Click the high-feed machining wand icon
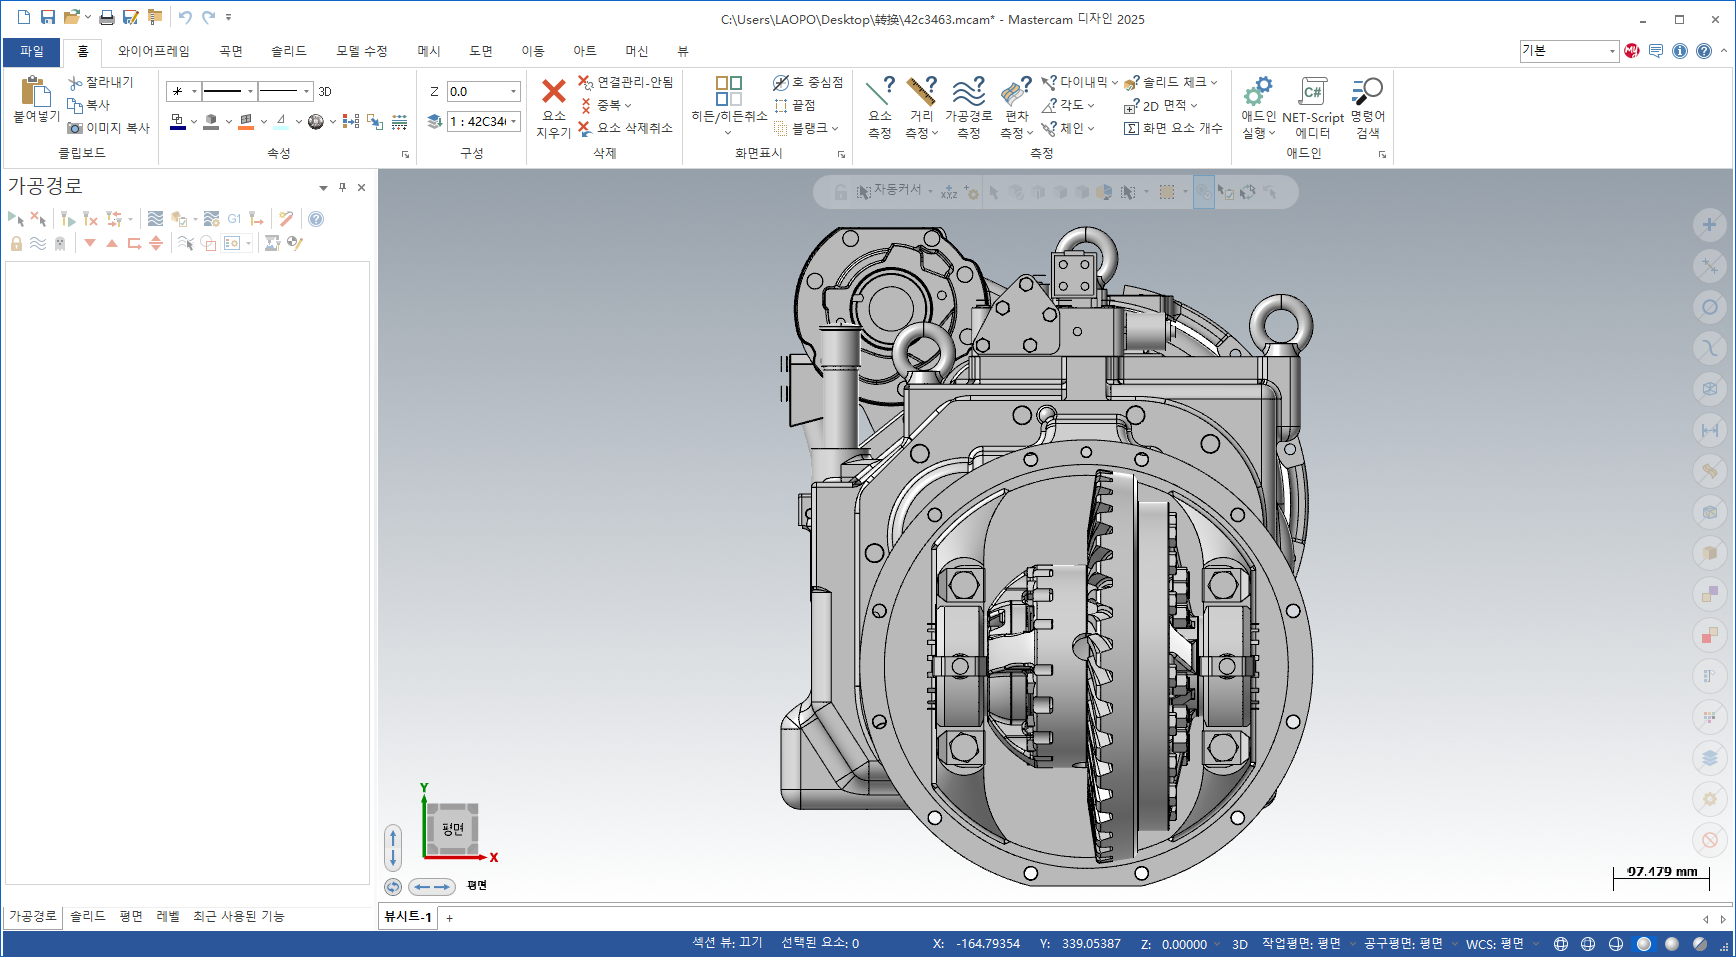The width and height of the screenshot is (1736, 957). pyautogui.click(x=286, y=219)
